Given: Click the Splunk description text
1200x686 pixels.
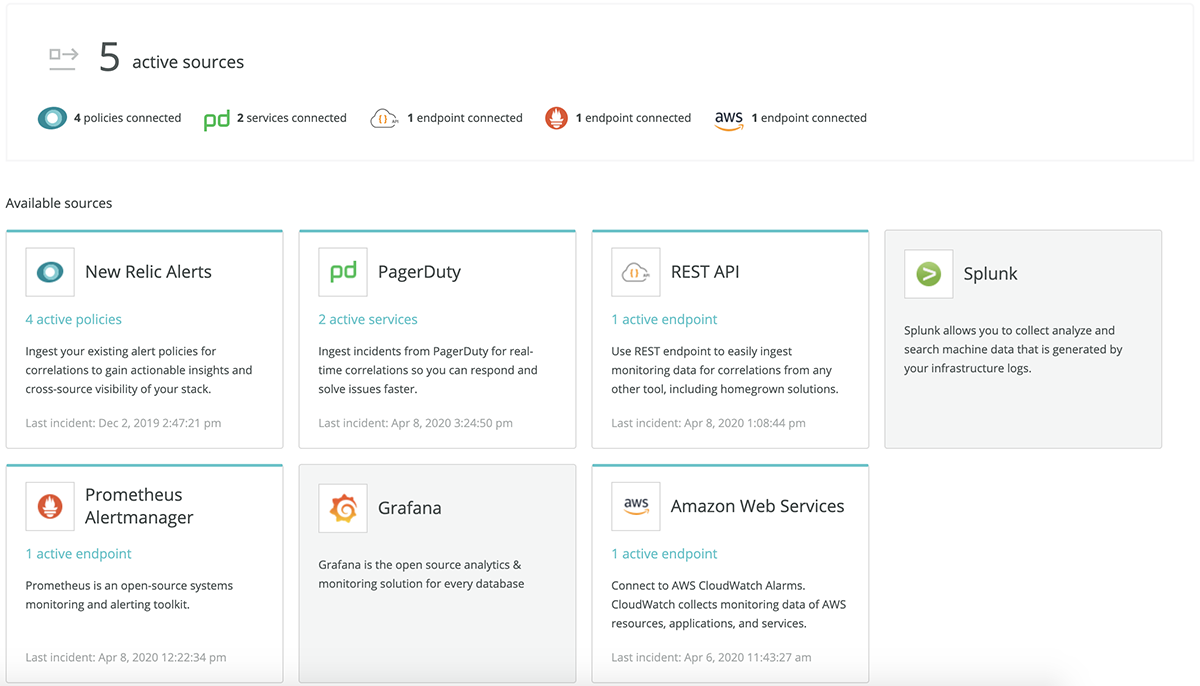Looking at the screenshot, I should click(1013, 349).
